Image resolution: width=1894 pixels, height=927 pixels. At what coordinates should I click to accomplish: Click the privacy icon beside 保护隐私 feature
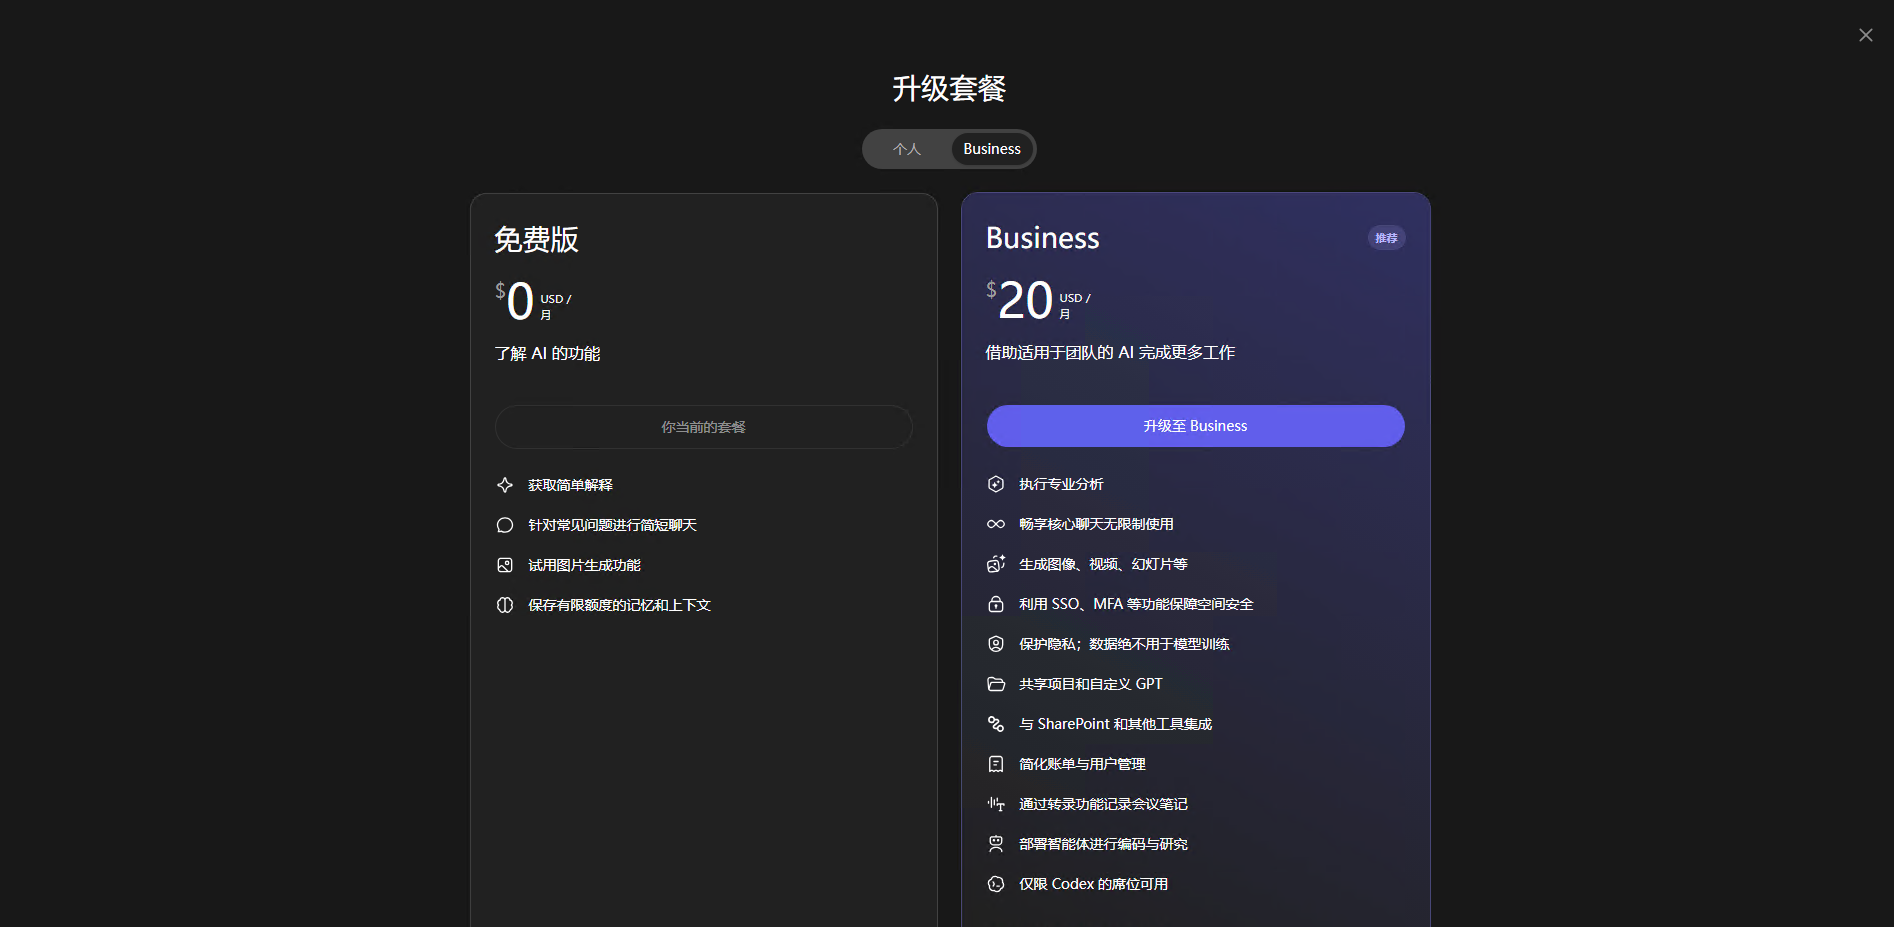coord(995,644)
